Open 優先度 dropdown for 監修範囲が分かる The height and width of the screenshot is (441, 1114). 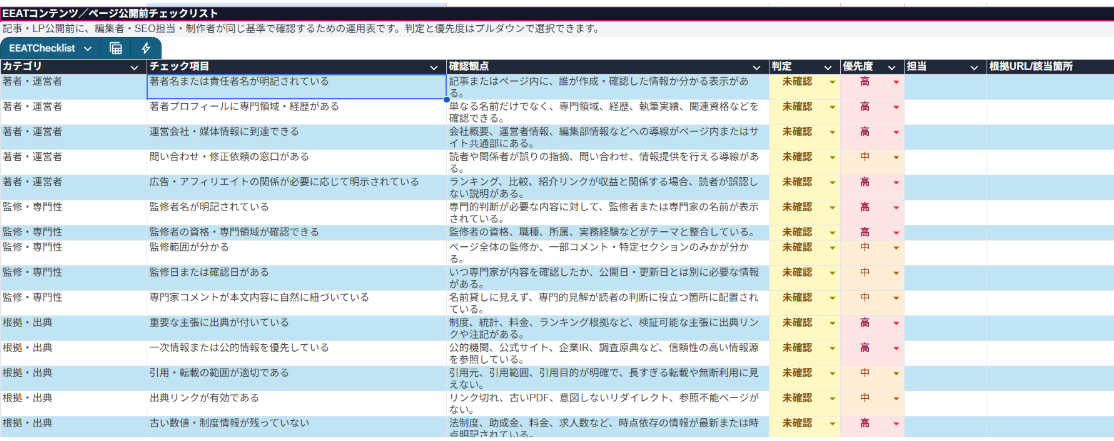[x=896, y=247]
